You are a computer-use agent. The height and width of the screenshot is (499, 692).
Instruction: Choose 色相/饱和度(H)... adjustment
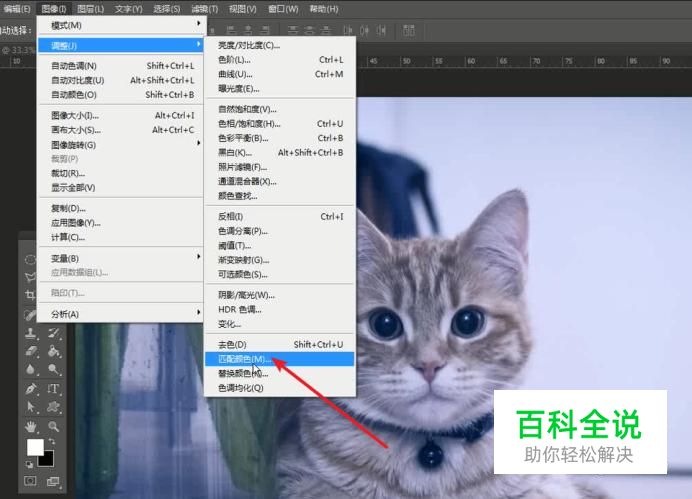tap(280, 124)
